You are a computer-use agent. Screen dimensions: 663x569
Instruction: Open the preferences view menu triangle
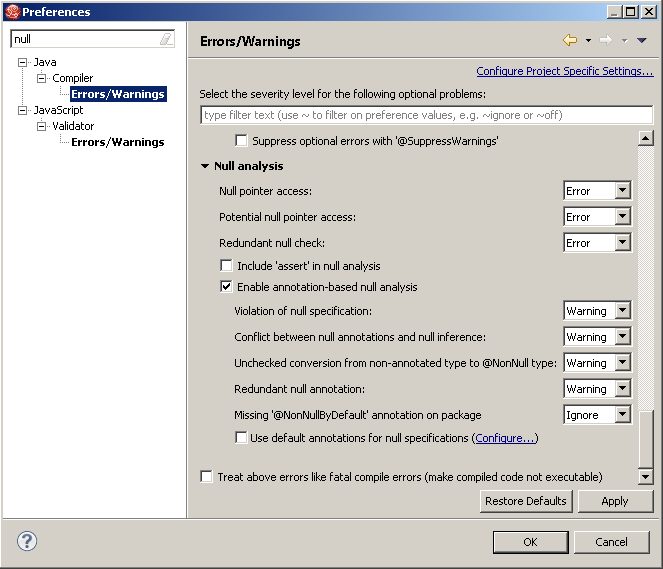click(x=642, y=40)
